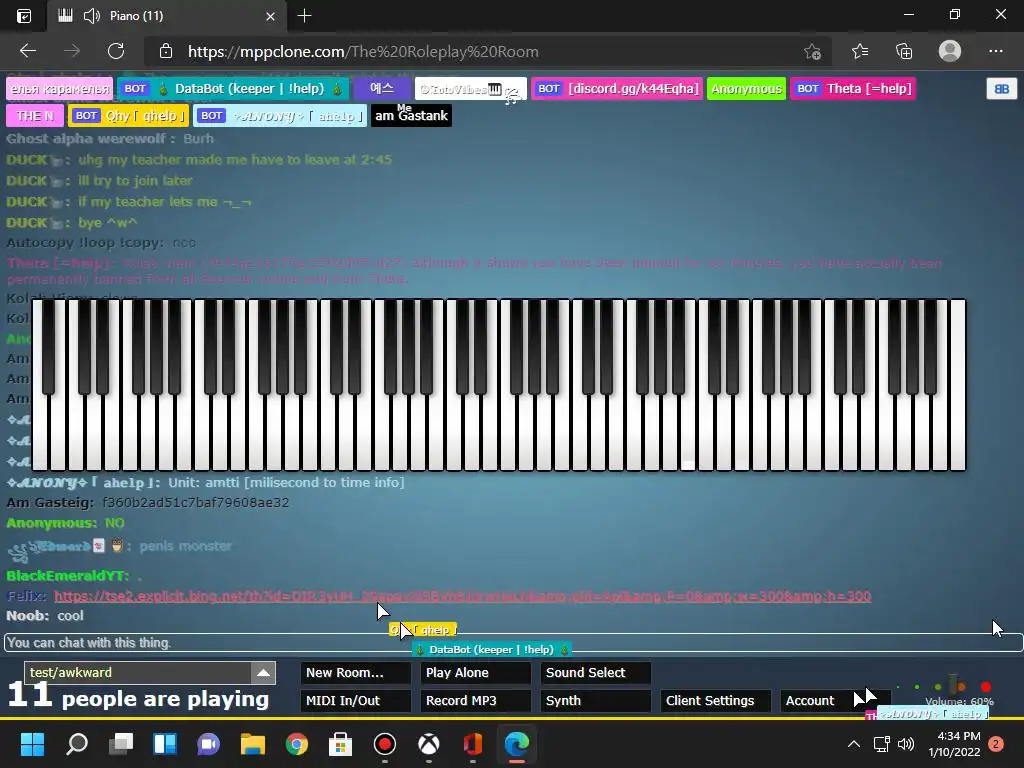Image resolution: width=1024 pixels, height=768 pixels.
Task: Open the system volume tray icon
Action: coord(906,744)
